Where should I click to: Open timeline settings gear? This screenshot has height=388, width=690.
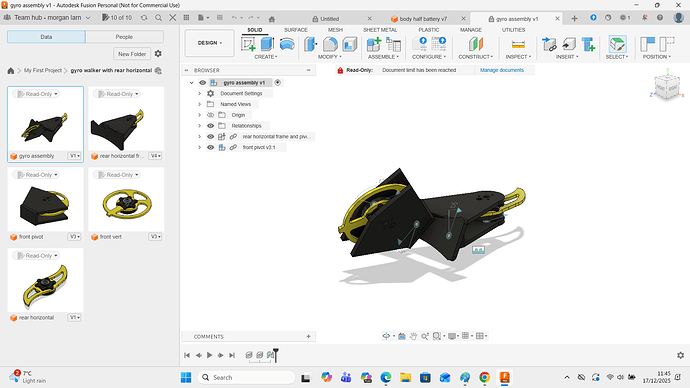click(x=680, y=355)
